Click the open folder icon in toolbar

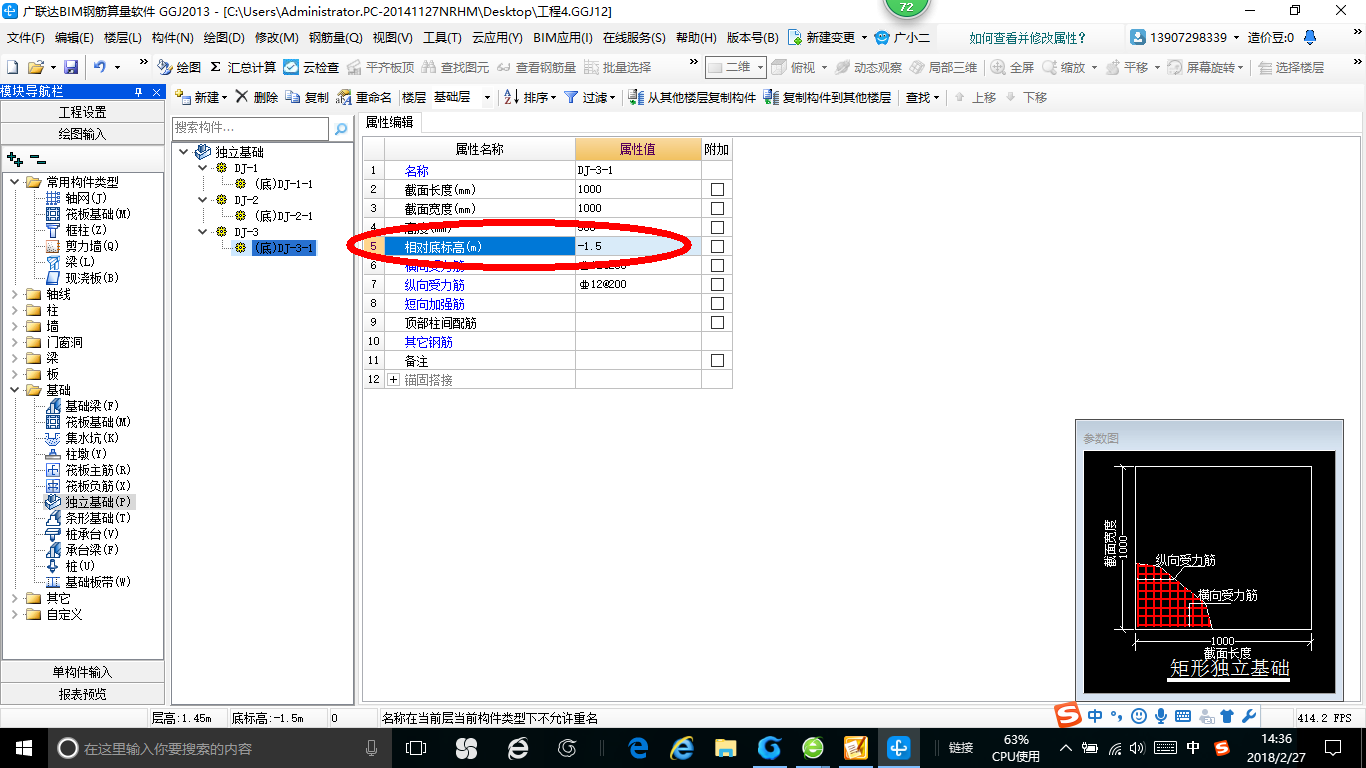35,67
